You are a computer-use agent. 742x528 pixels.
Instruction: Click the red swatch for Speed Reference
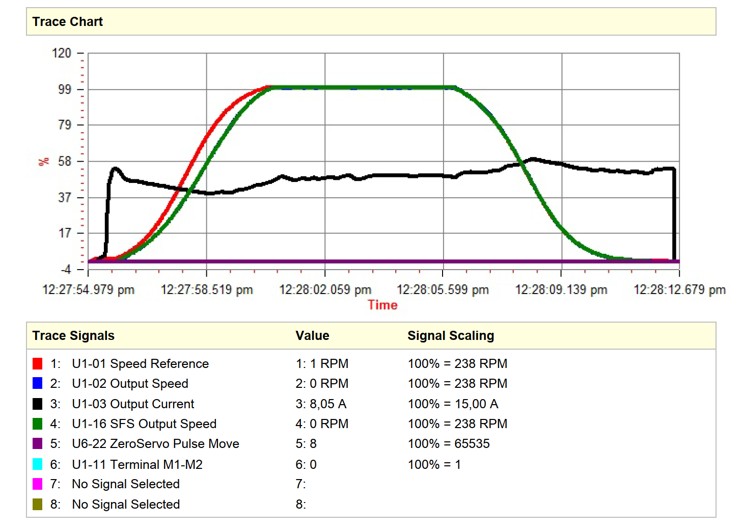point(38,364)
